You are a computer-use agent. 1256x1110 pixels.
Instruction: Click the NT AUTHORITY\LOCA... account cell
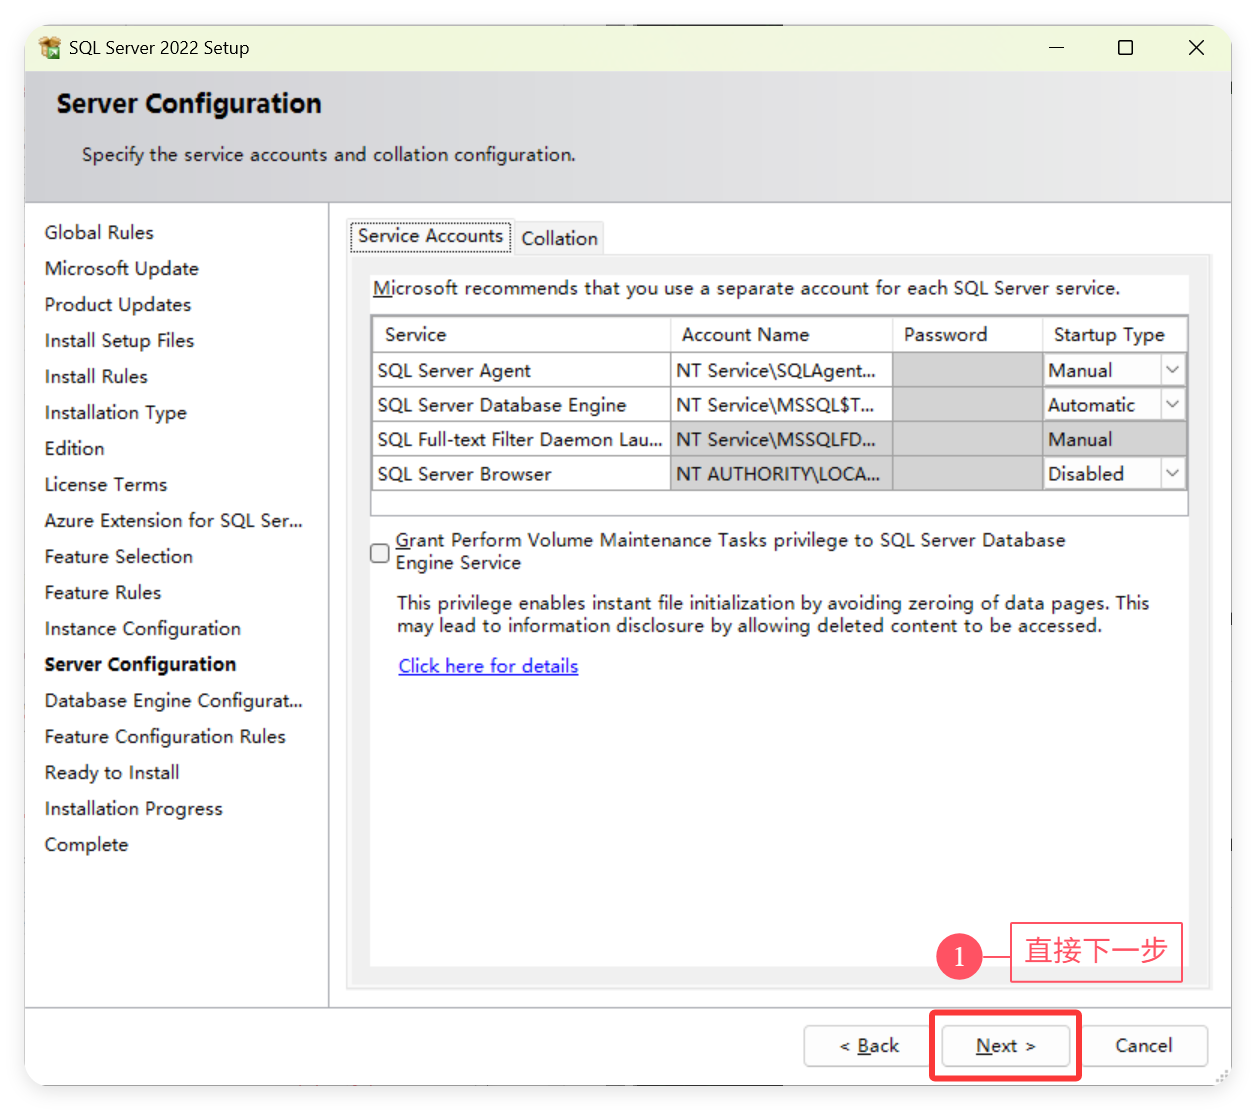pos(781,474)
